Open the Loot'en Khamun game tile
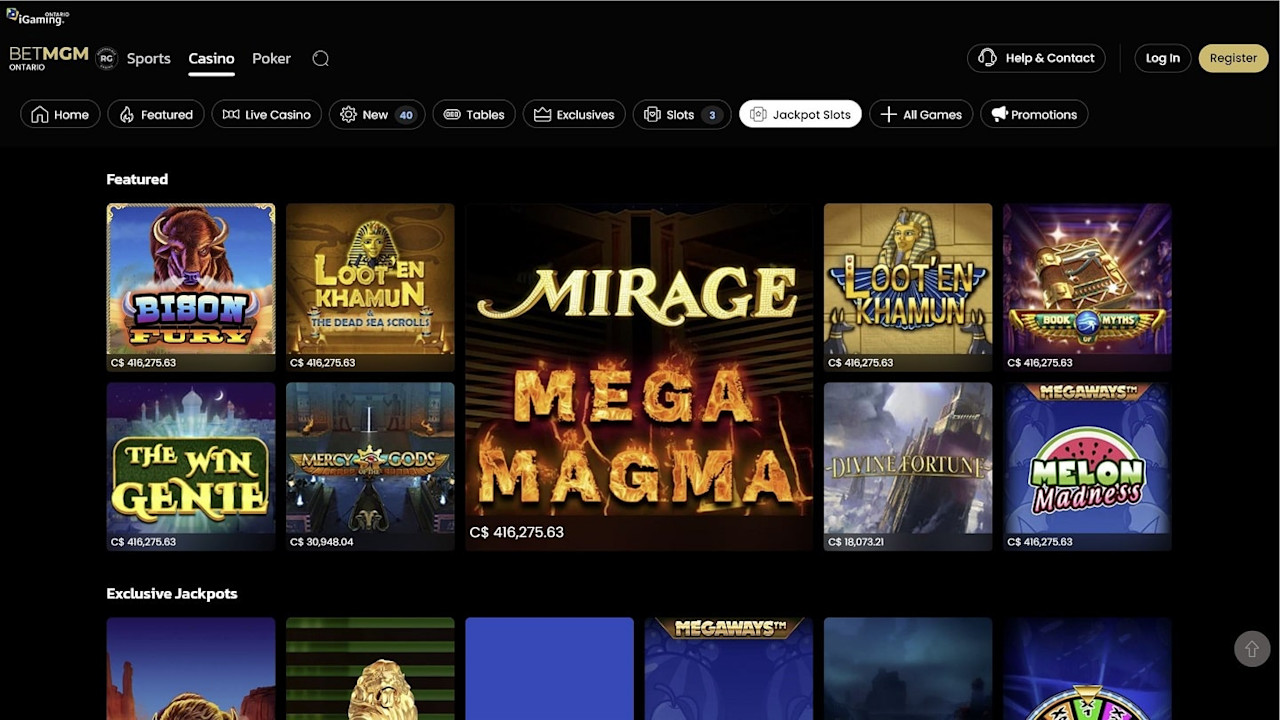The image size is (1280, 720). (x=908, y=287)
